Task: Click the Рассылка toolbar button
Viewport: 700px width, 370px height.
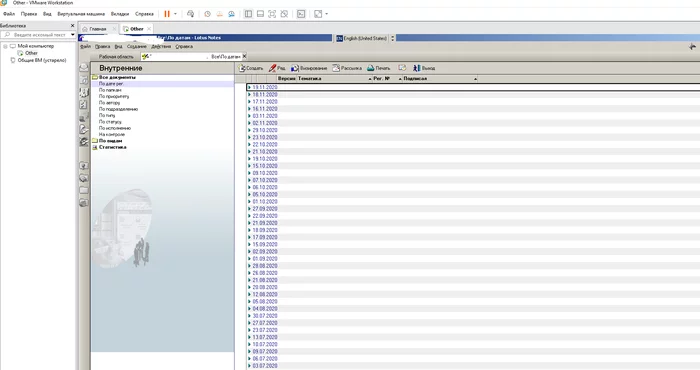Action: [x=347, y=68]
